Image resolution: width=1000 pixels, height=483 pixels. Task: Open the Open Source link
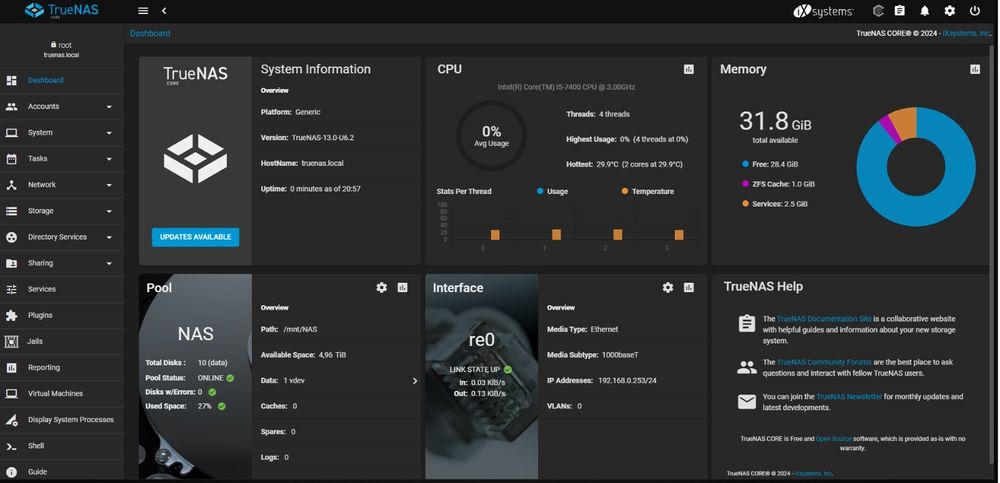834,438
